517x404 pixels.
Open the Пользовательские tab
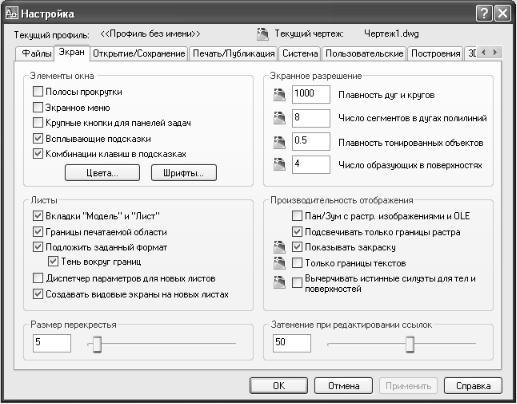364,54
